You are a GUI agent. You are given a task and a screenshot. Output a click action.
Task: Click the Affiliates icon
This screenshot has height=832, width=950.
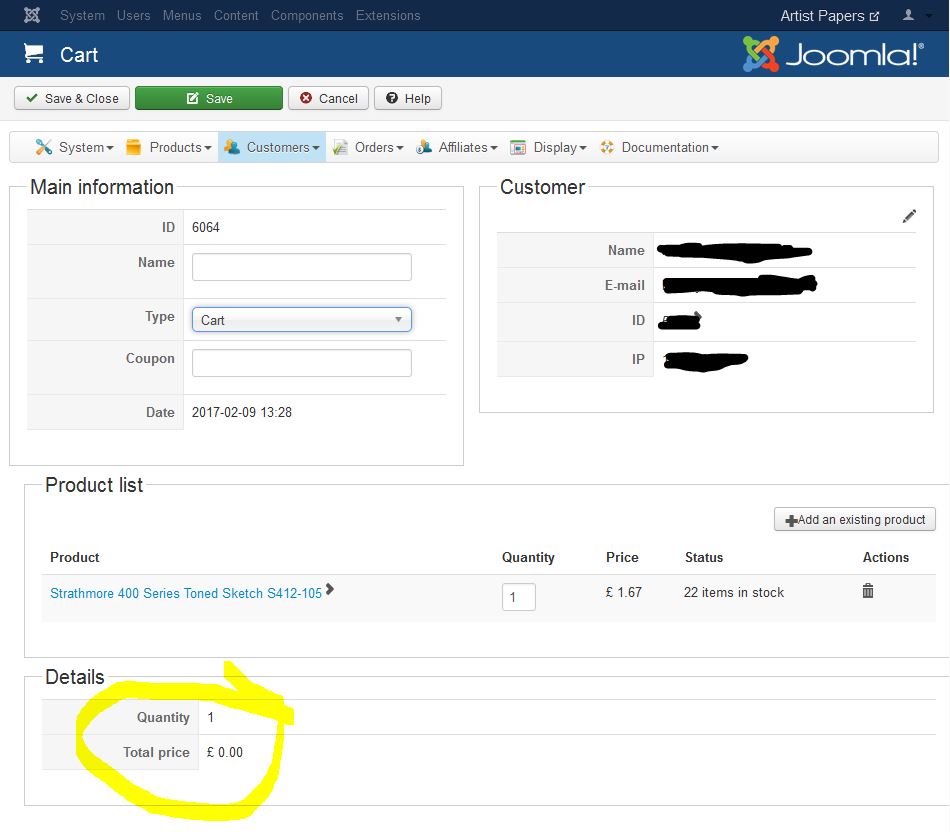click(x=424, y=147)
